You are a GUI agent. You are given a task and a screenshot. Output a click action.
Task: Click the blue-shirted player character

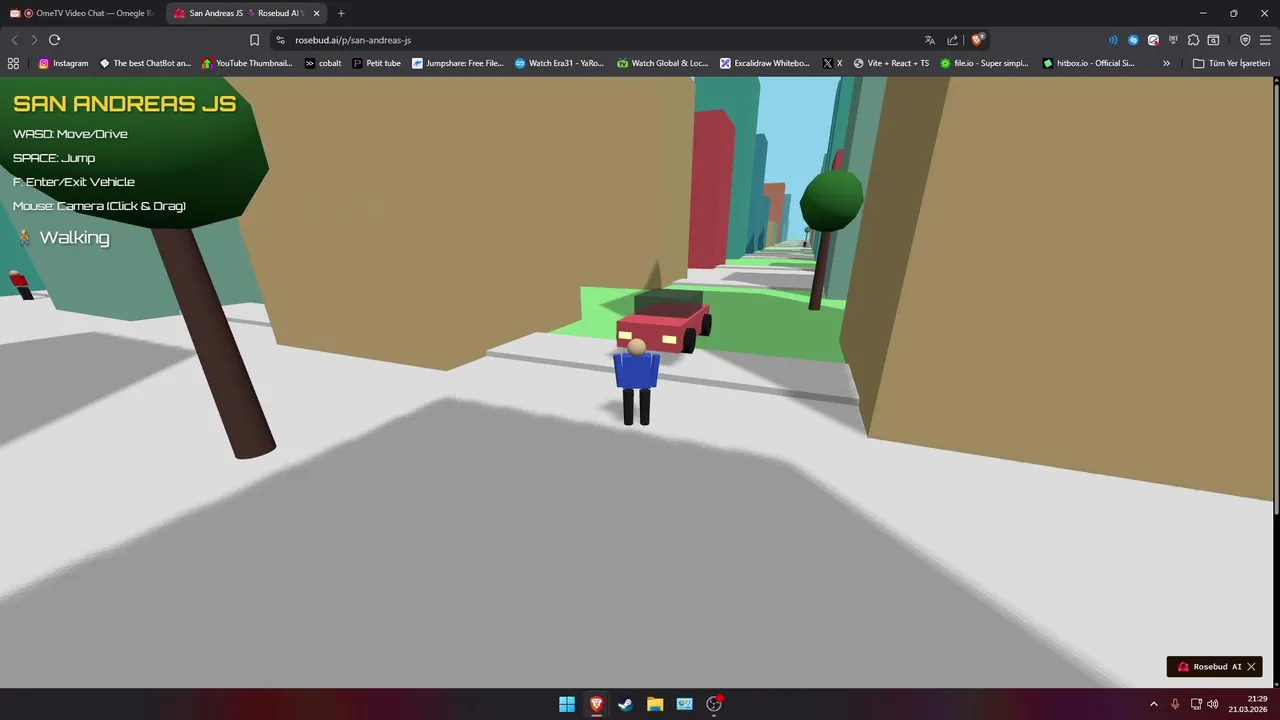coord(636,381)
